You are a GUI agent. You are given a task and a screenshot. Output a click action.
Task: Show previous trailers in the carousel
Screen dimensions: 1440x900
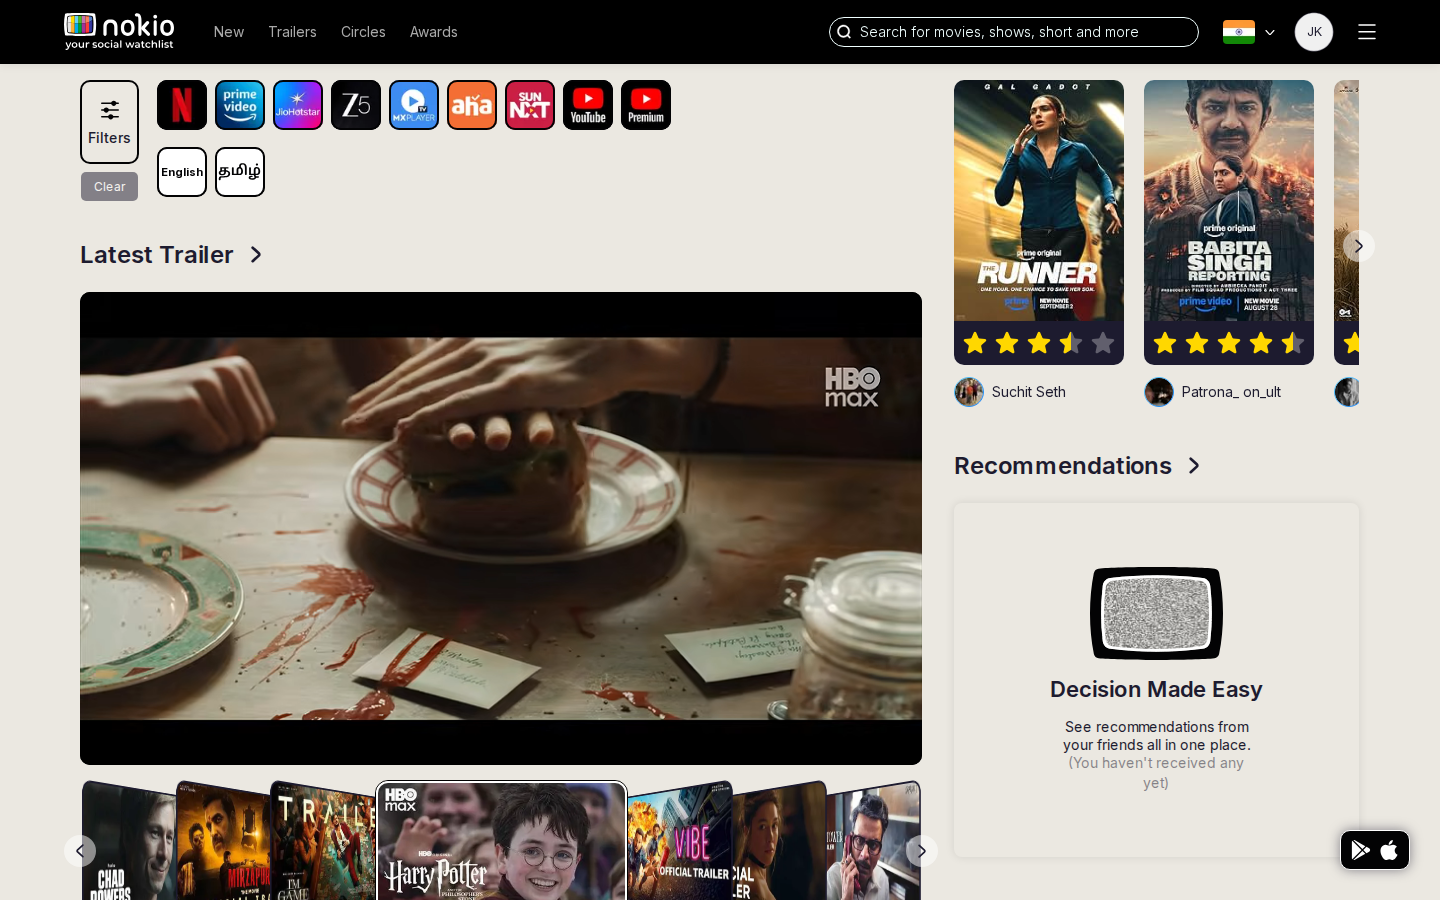(80, 851)
